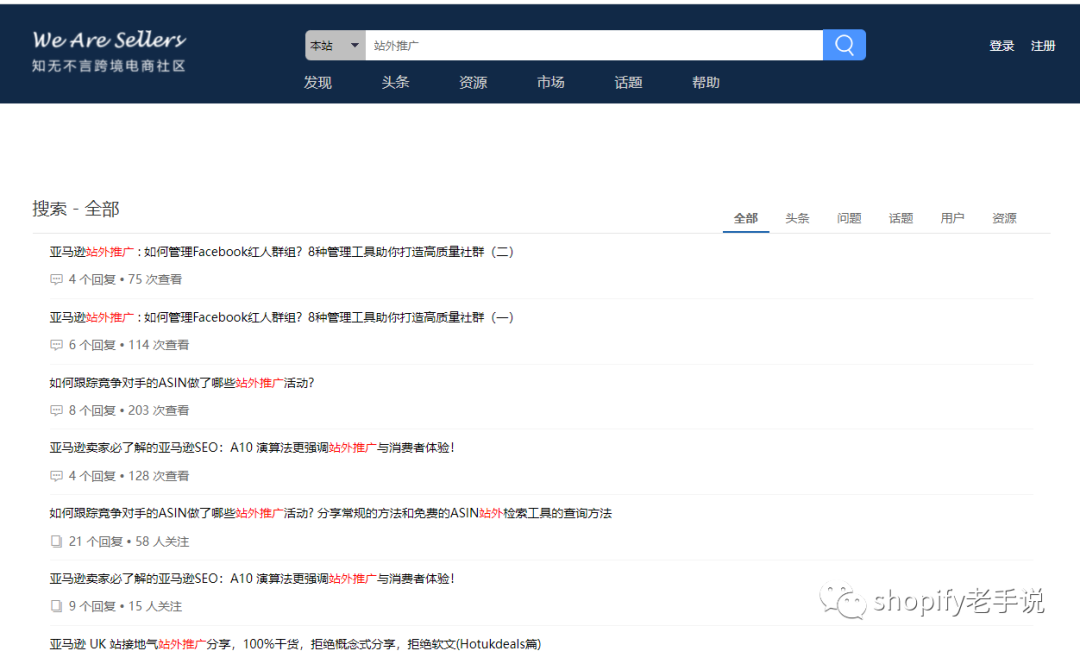Click the comment icon next to the 114-views result
Image resolution: width=1080 pixels, height=651 pixels.
(x=56, y=344)
